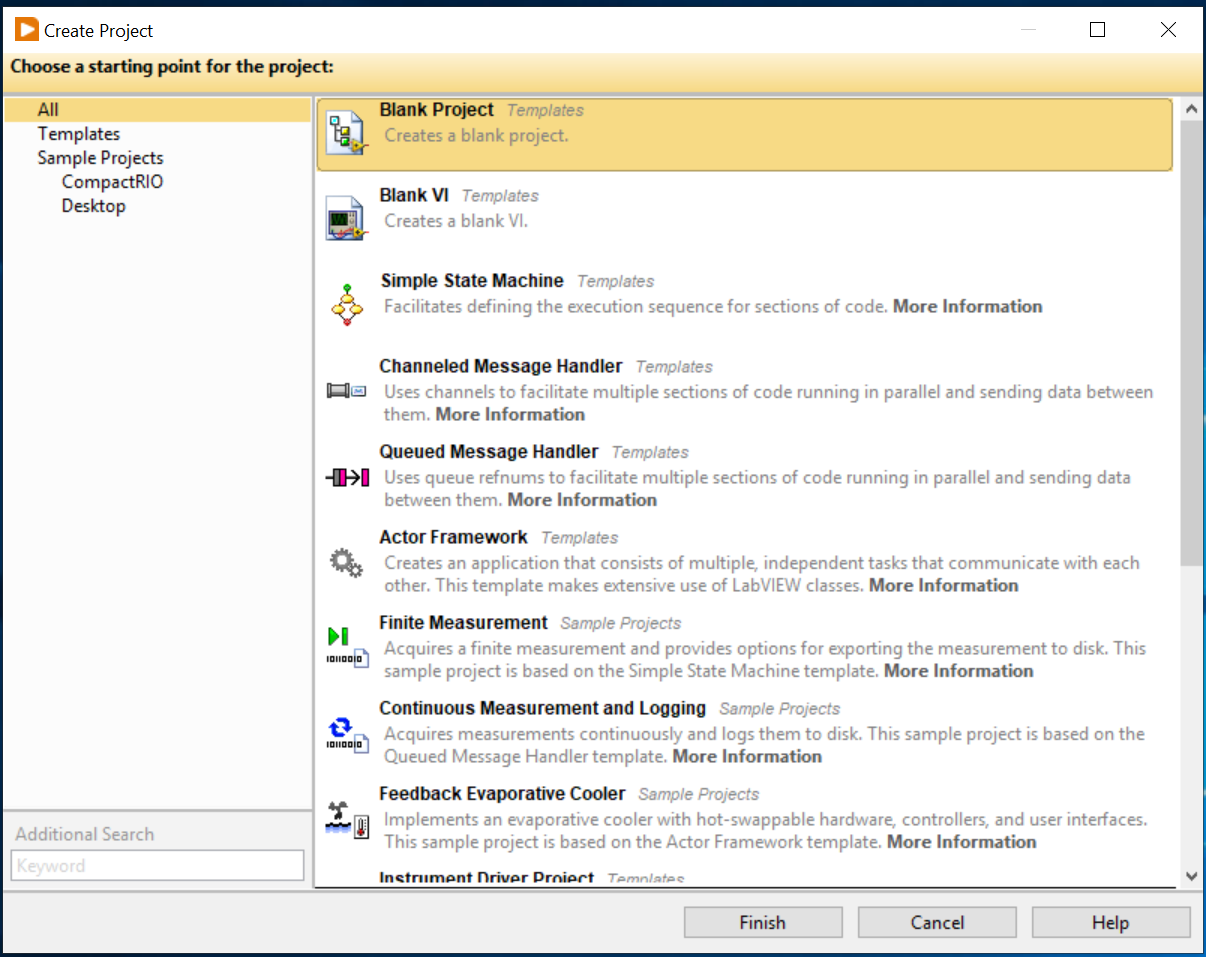The width and height of the screenshot is (1206, 957).
Task: Click the scrollbar down arrow
Action: pos(1192,874)
